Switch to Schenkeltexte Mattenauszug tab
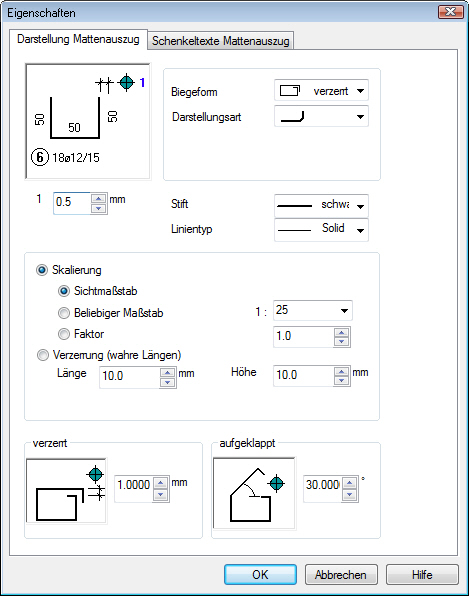This screenshot has width=469, height=596. (x=221, y=41)
